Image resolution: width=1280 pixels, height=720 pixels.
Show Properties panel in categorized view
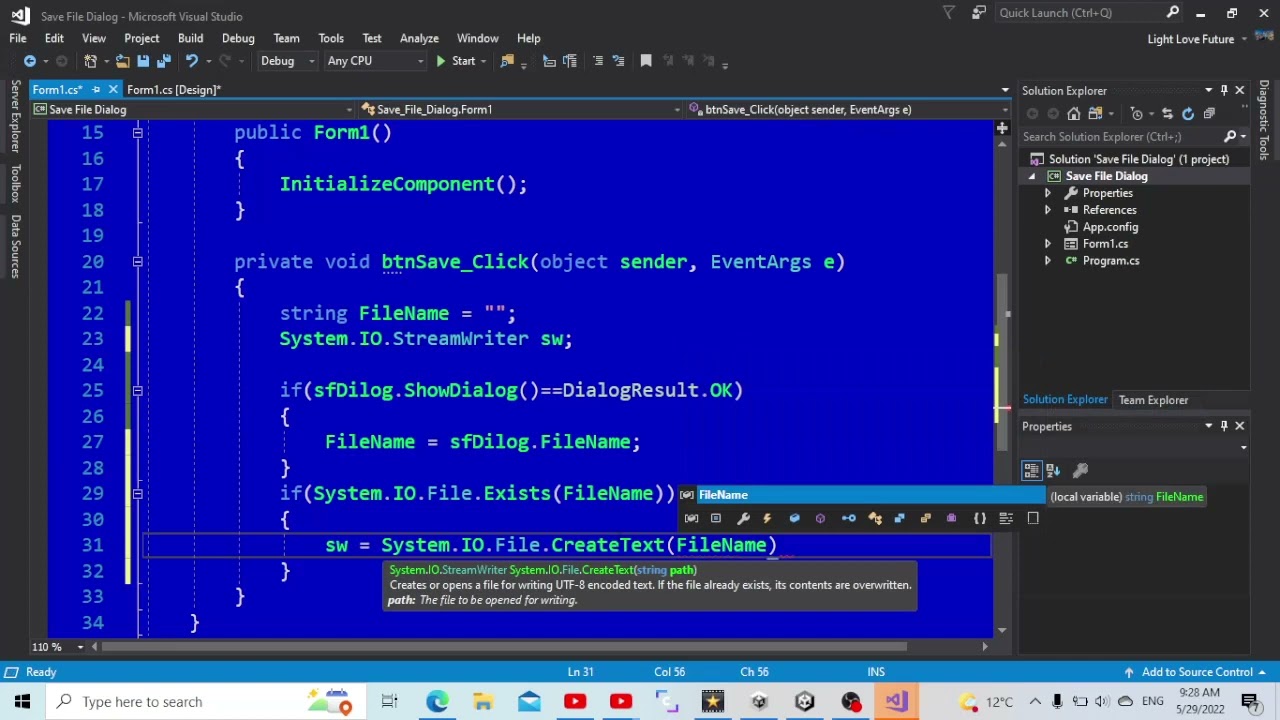pyautogui.click(x=1033, y=470)
